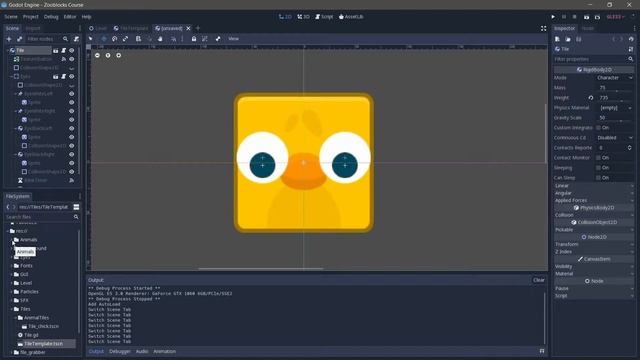Toggle the Can Sleep checkbox
The height and width of the screenshot is (360, 640).
click(599, 178)
